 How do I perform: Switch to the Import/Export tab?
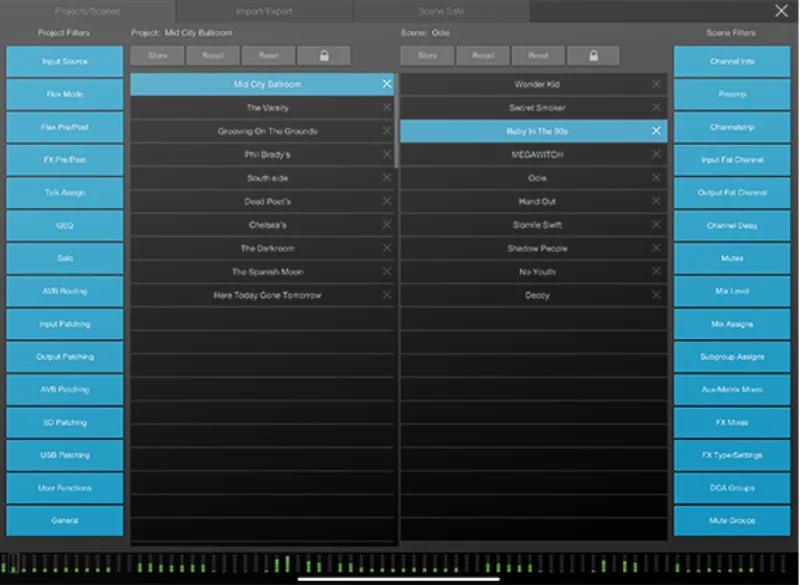pos(264,11)
